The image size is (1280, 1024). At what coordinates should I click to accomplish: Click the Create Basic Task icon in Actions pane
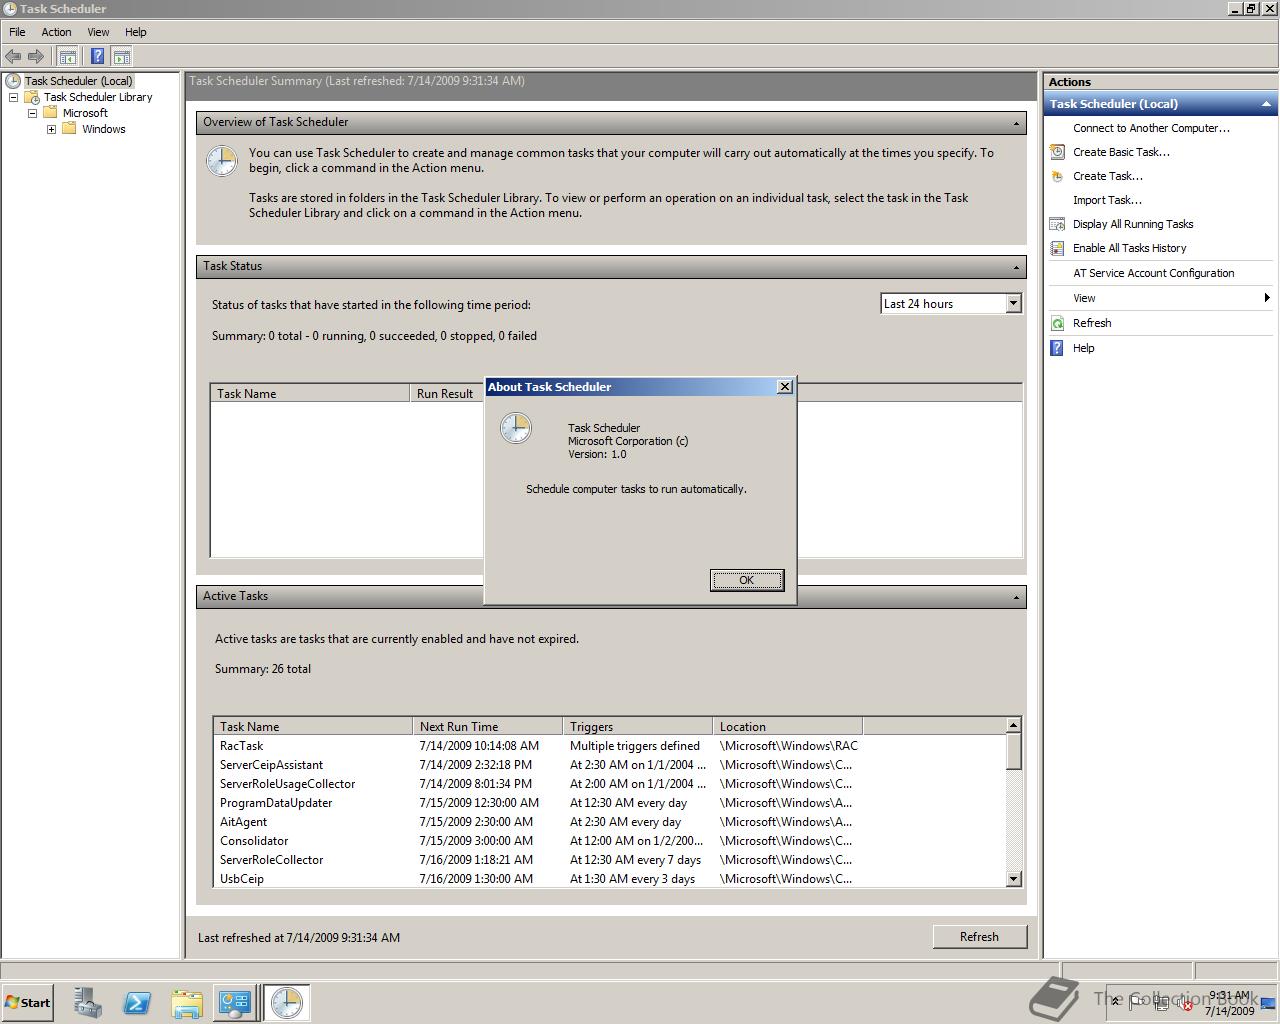tap(1057, 152)
